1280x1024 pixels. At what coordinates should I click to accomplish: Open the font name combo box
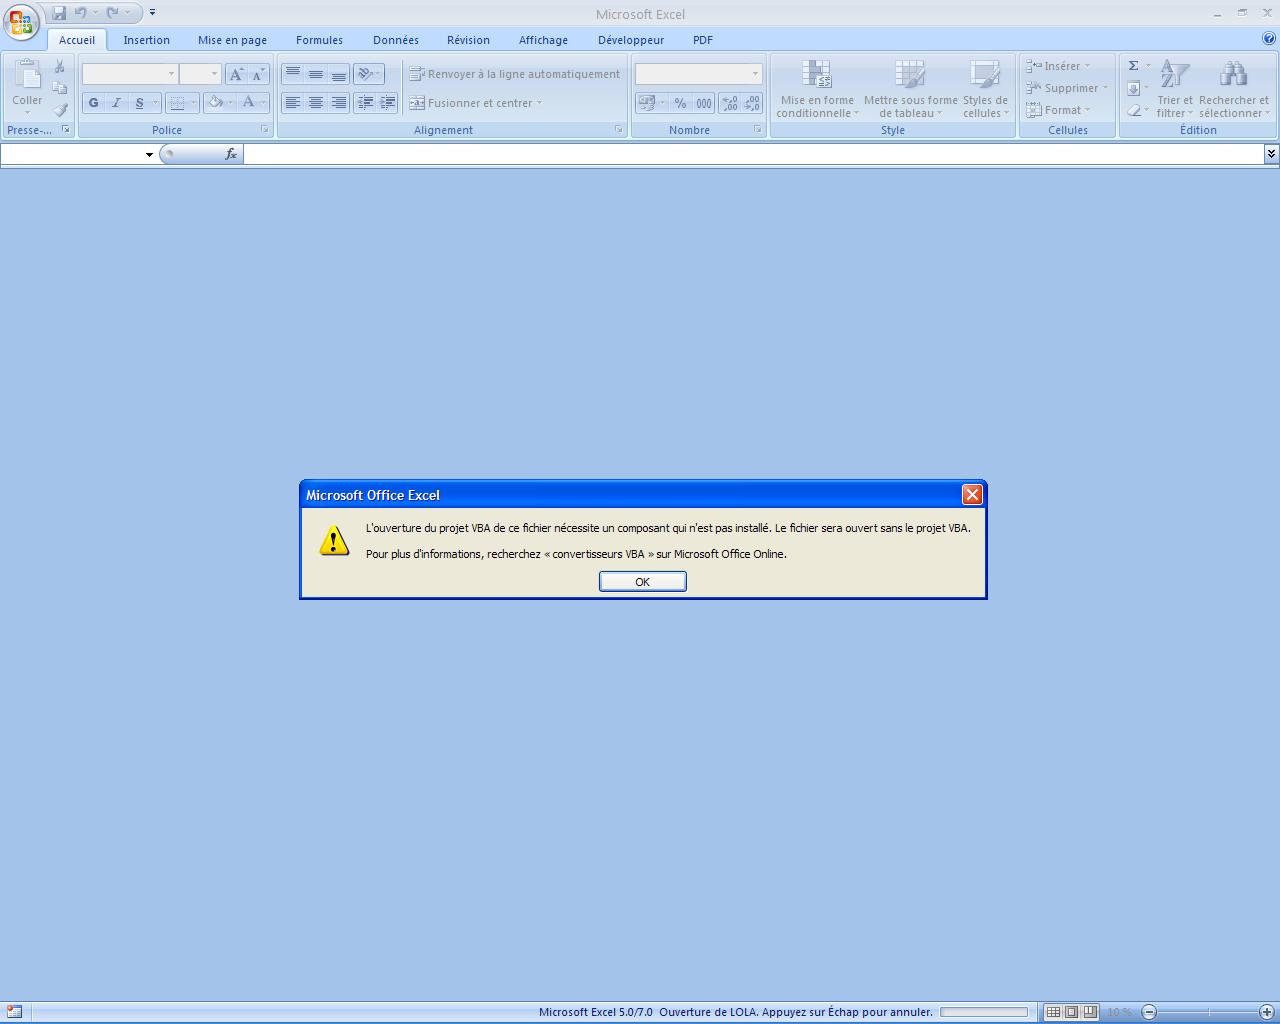pos(129,74)
